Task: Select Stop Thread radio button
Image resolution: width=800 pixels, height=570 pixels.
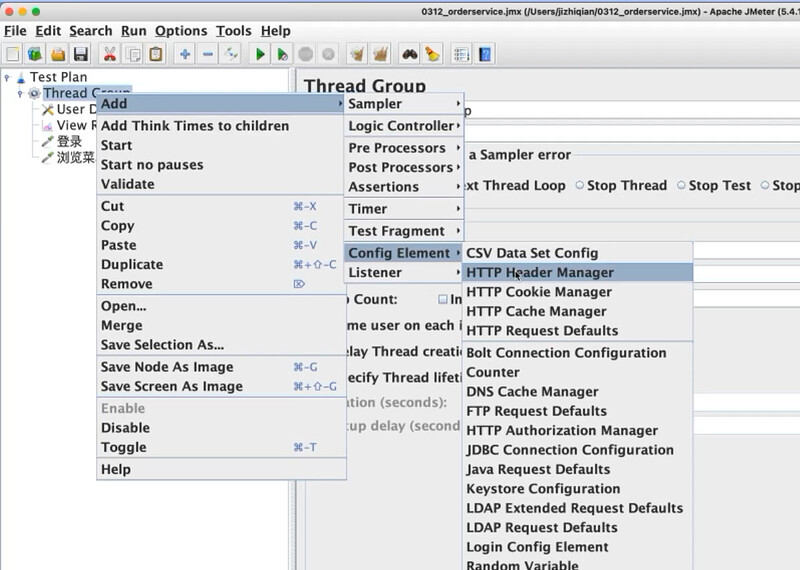Action: (580, 185)
